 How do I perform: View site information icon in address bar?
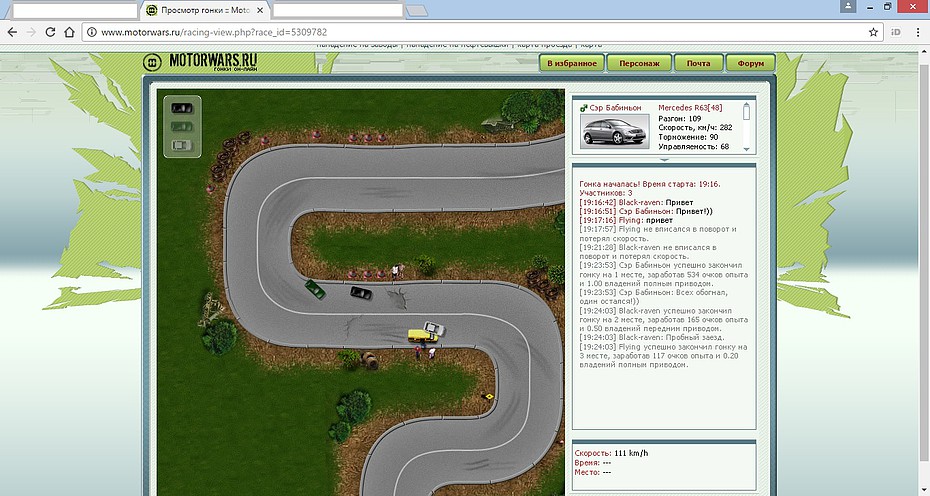(91, 32)
